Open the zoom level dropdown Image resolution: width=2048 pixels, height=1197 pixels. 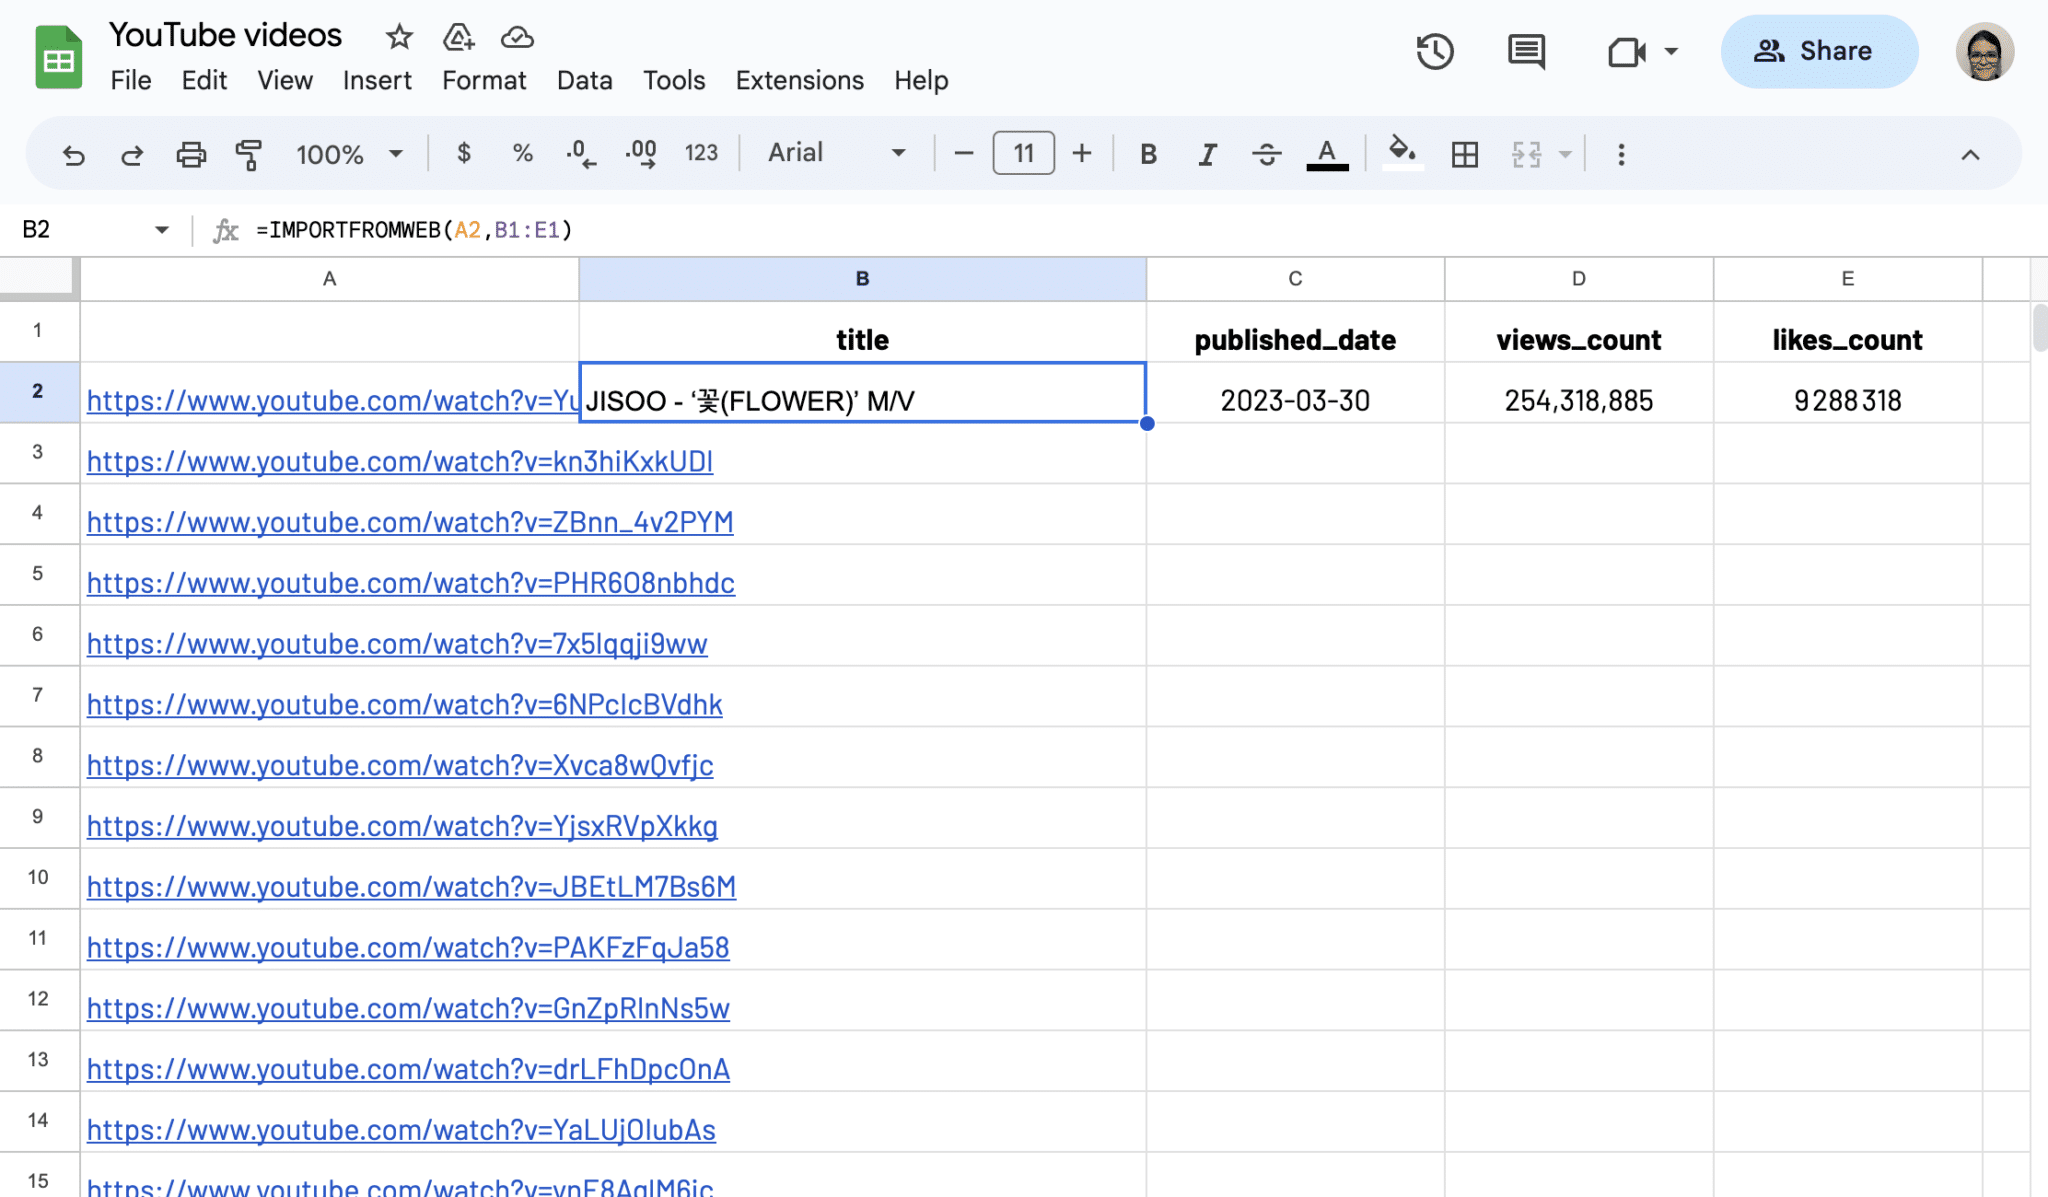[349, 154]
